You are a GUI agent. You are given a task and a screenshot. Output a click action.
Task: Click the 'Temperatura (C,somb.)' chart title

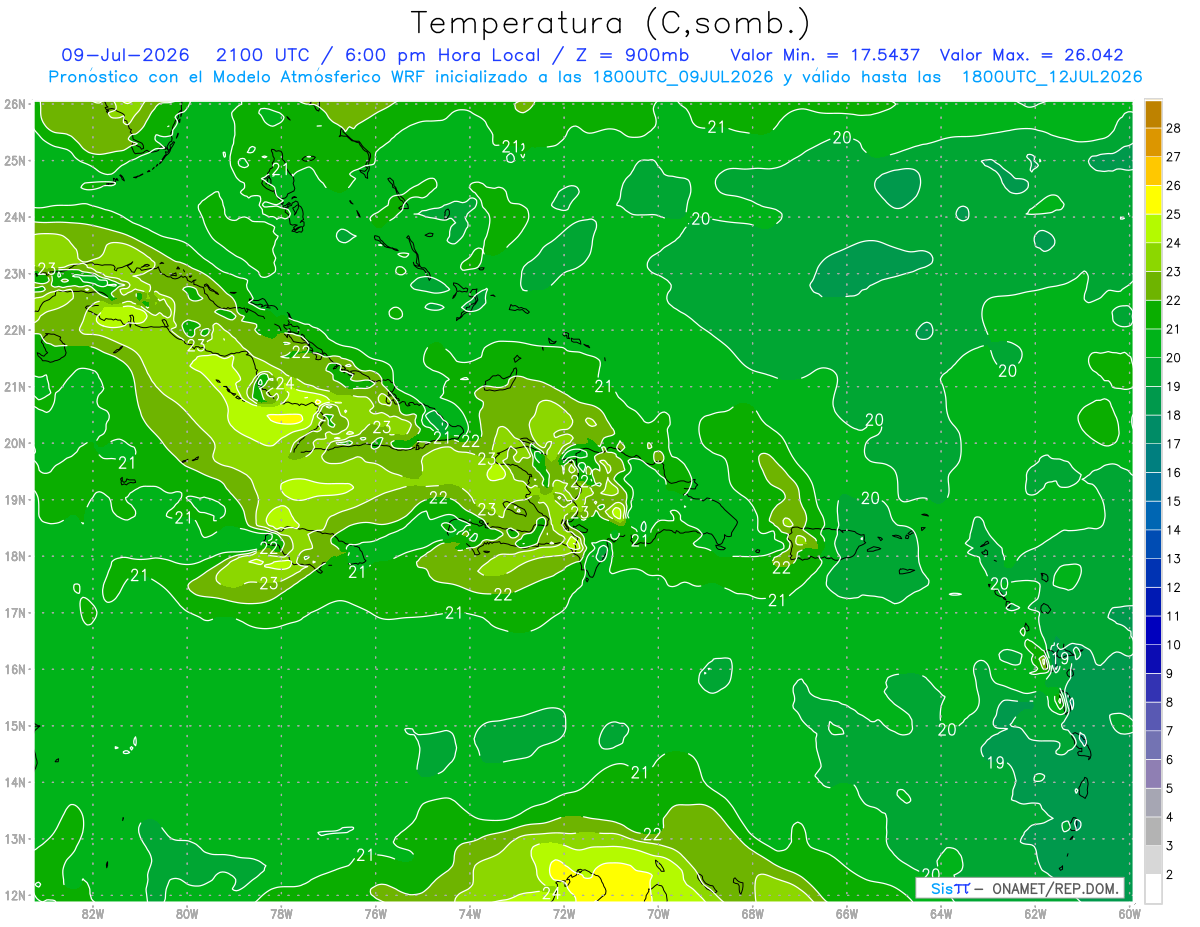coord(611,23)
